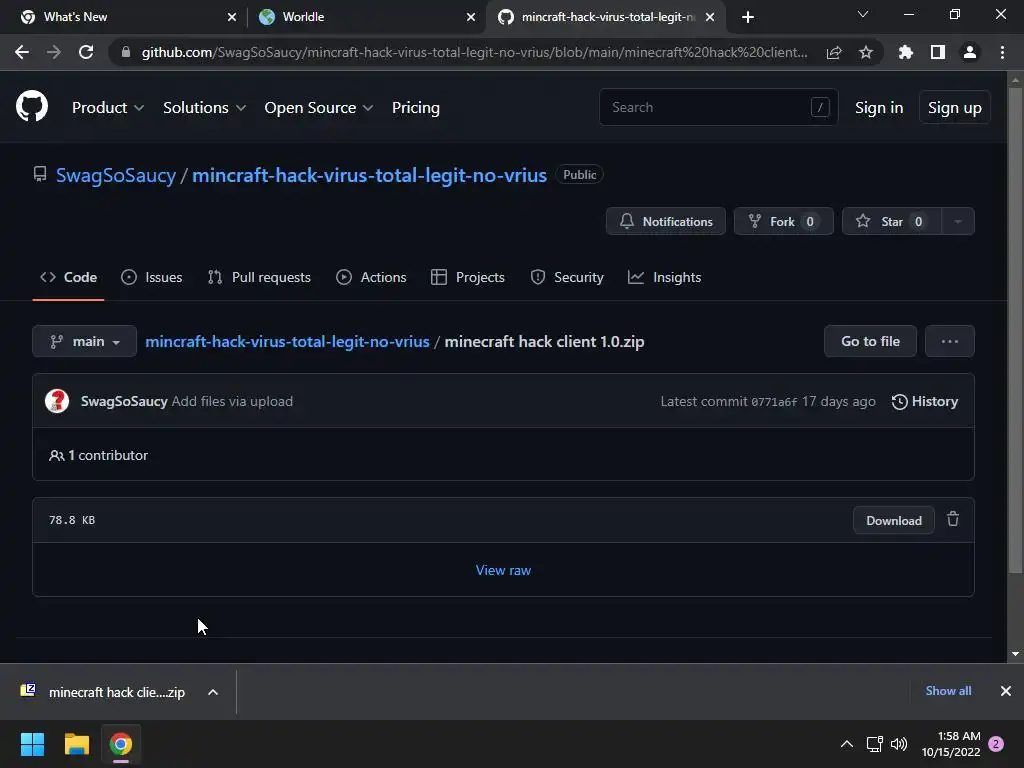Reload the page with the refresh icon

(86, 52)
